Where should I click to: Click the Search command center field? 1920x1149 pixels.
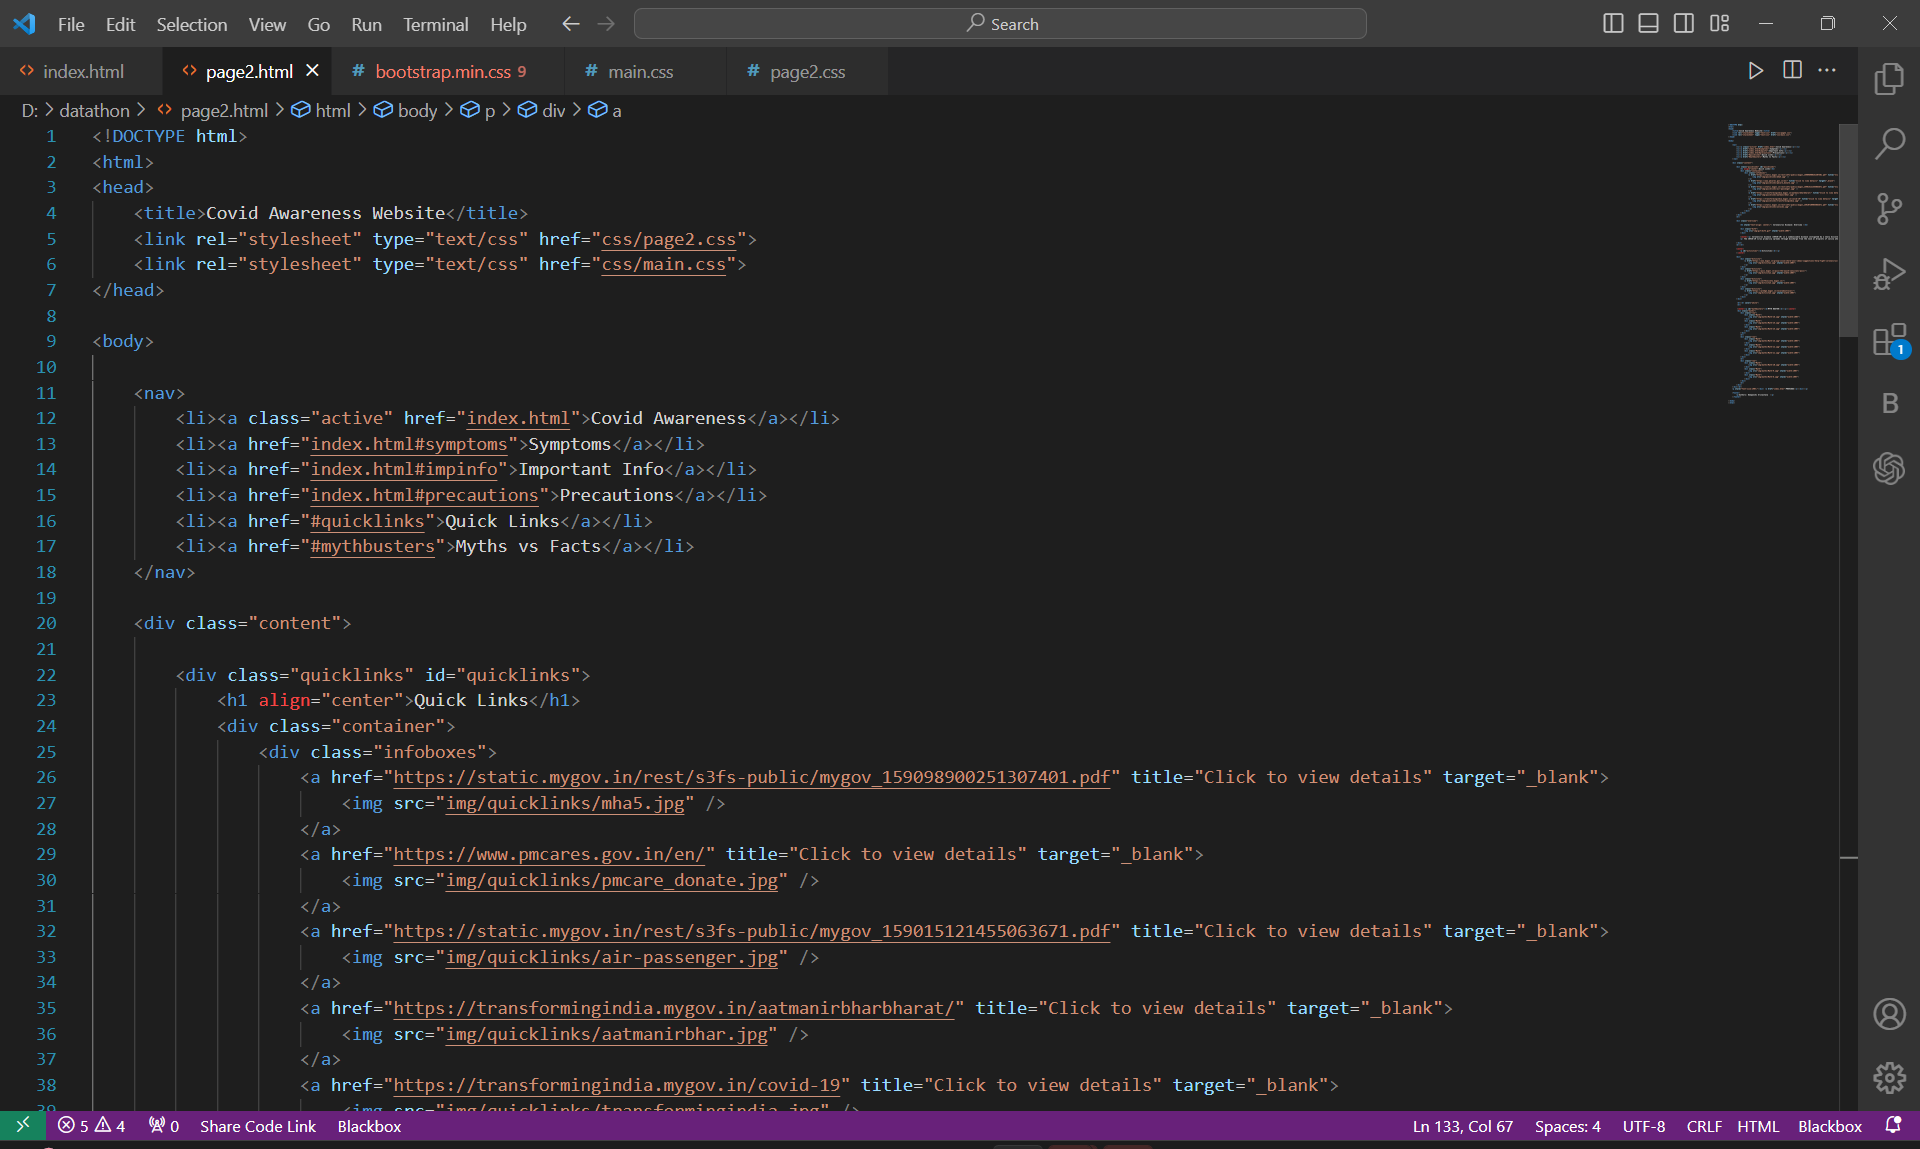coord(1000,24)
